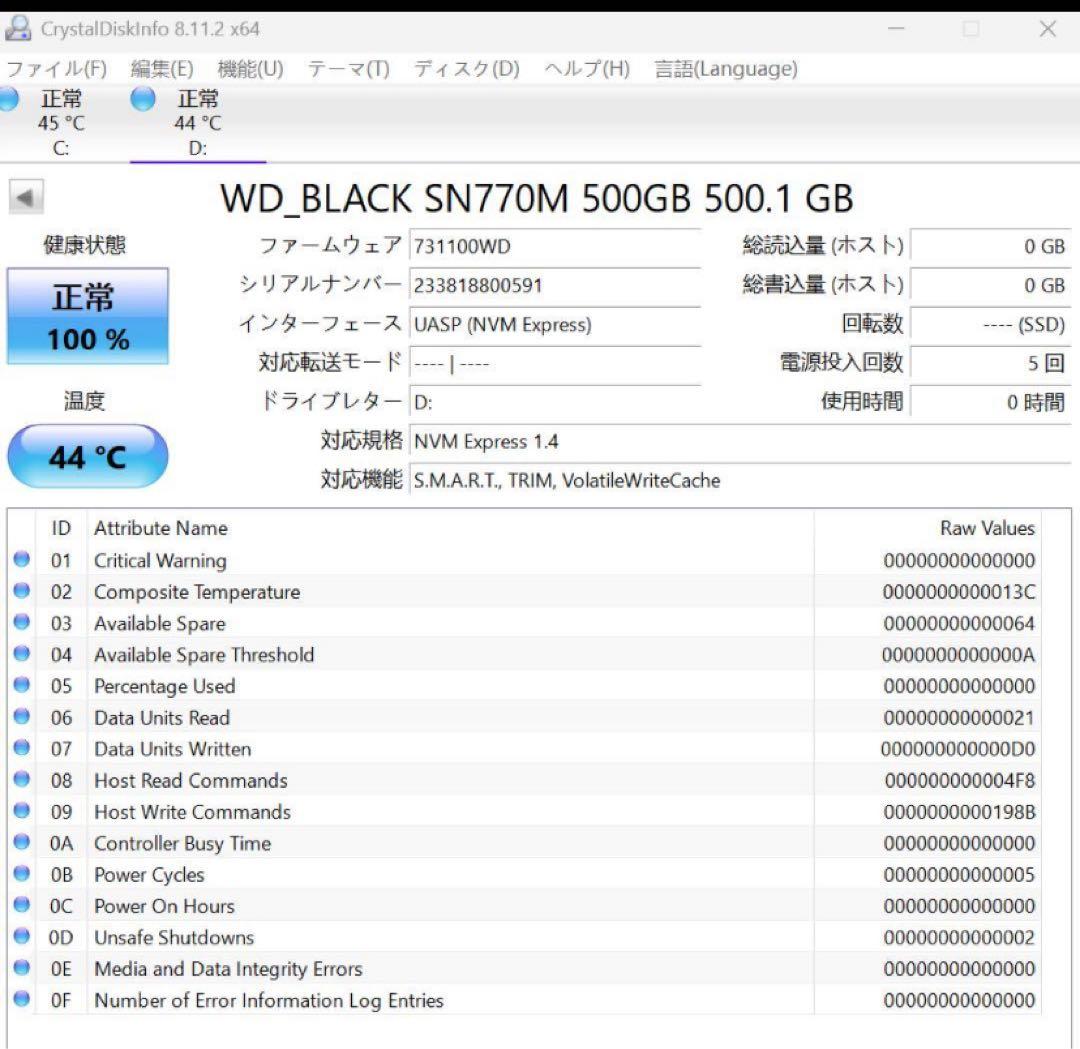Open the 機能(U) menu

[x=250, y=69]
